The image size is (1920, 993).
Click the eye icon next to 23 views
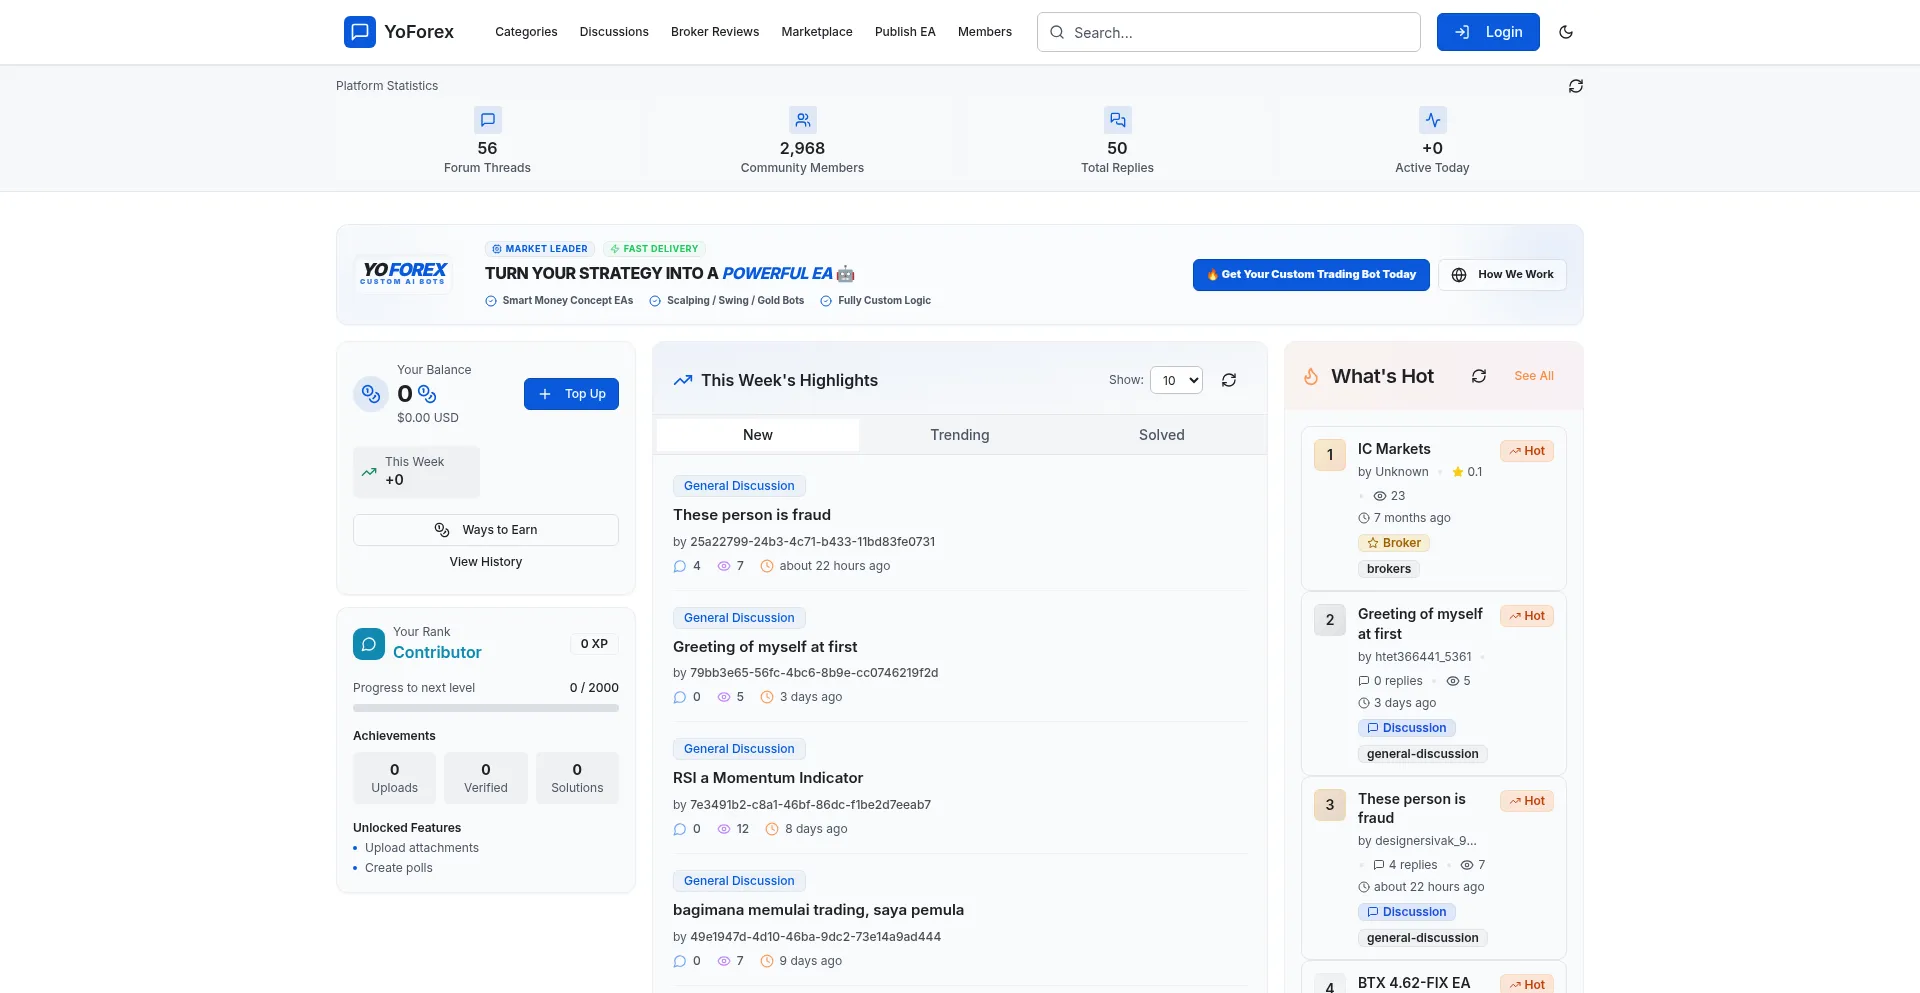[1380, 496]
